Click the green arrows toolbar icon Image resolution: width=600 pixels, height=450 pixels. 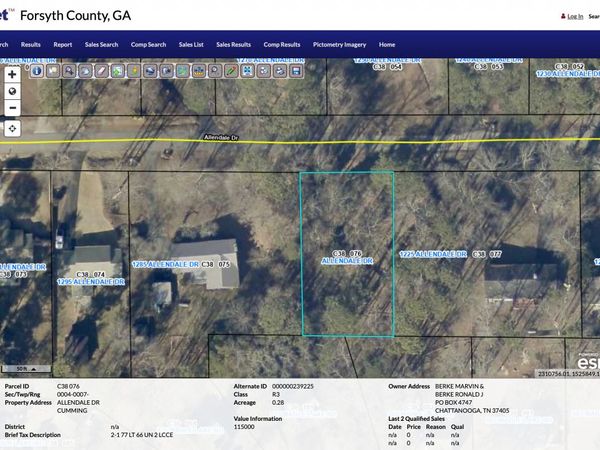point(117,71)
